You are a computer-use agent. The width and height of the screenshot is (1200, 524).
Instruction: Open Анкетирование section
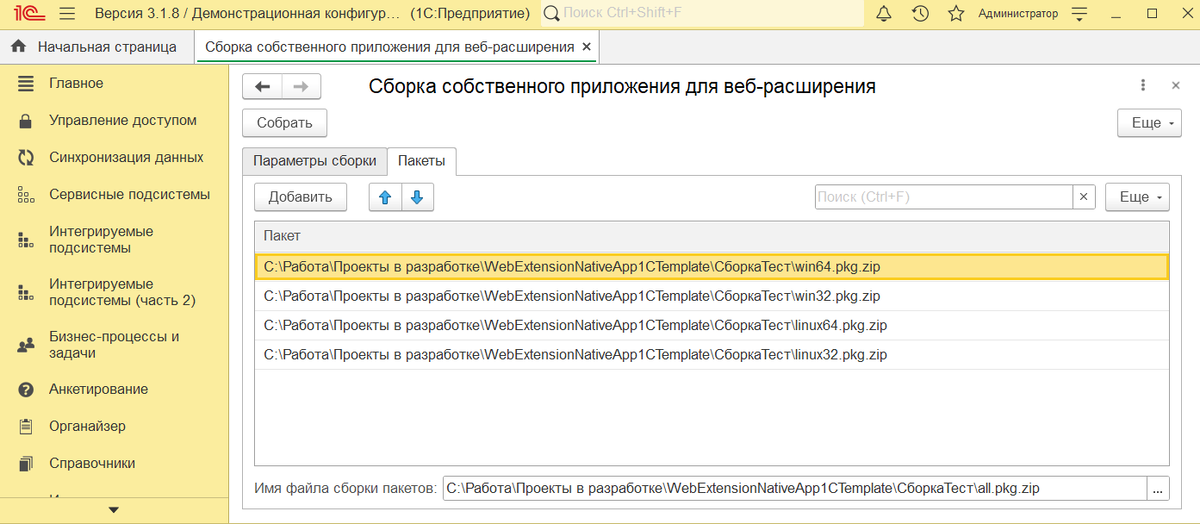98,389
